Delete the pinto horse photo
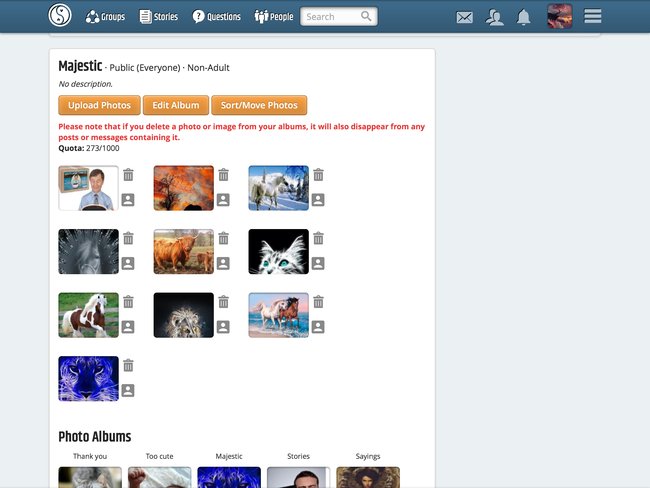650x488 pixels. (128, 302)
